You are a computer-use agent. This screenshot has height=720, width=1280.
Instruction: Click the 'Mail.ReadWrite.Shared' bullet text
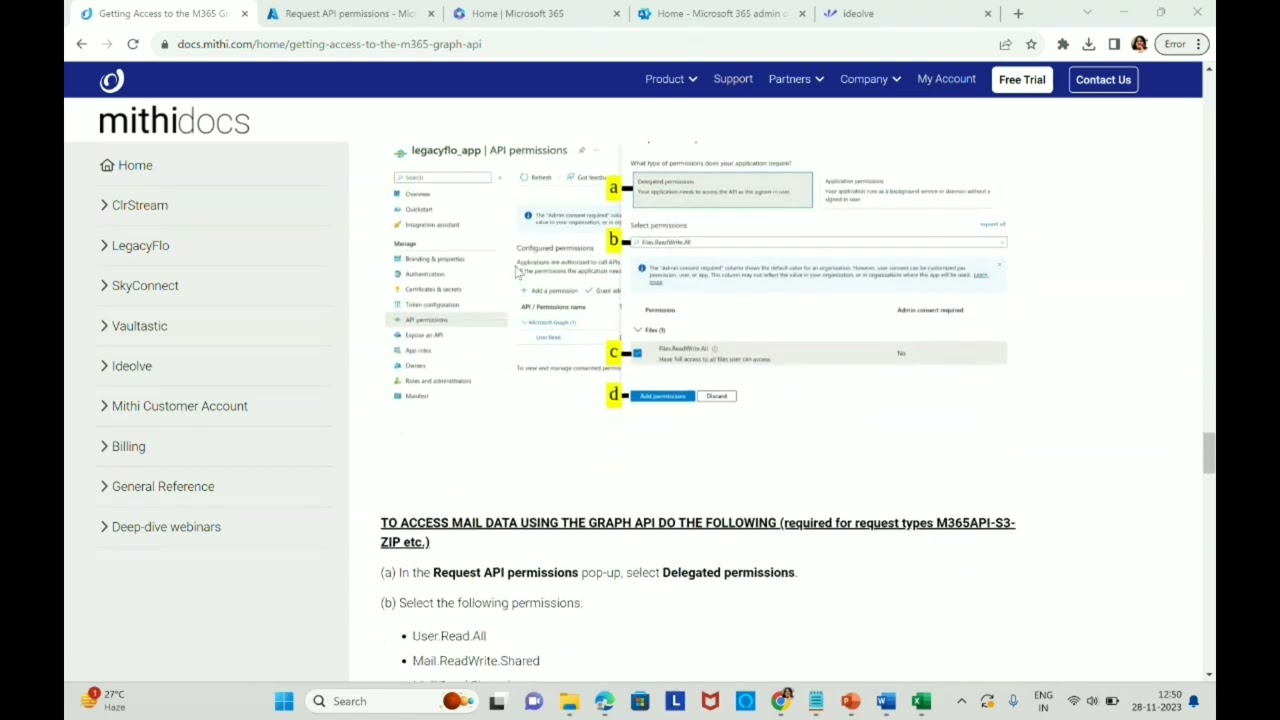(476, 660)
